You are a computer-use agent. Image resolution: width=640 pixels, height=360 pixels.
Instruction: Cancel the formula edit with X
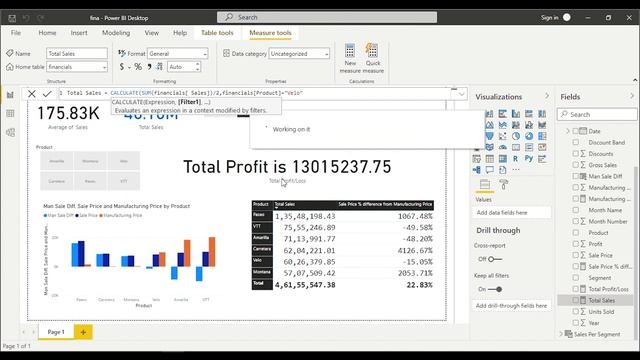pyautogui.click(x=31, y=94)
